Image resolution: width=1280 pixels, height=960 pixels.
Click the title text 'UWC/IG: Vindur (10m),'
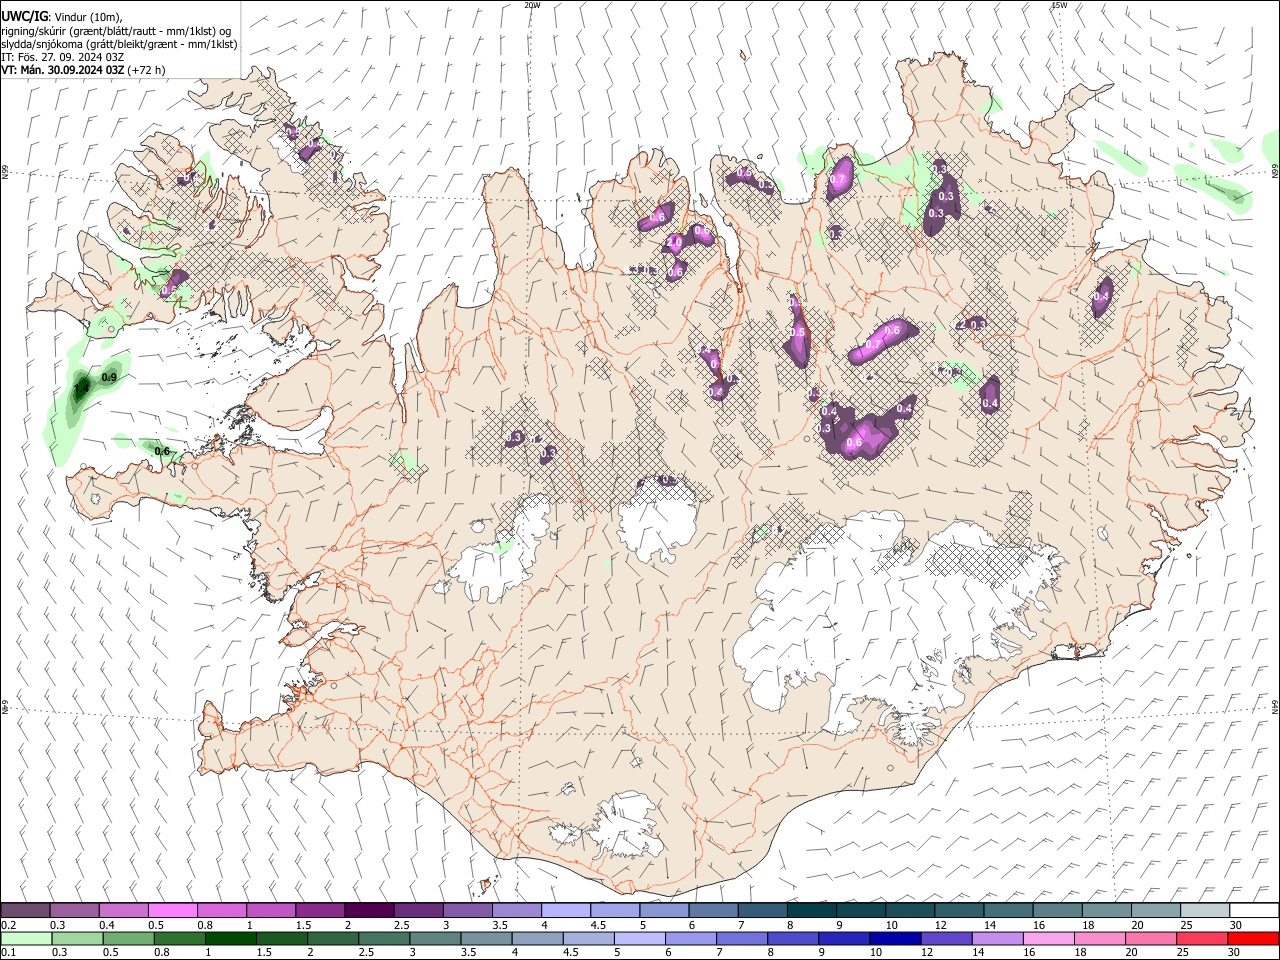click(62, 16)
